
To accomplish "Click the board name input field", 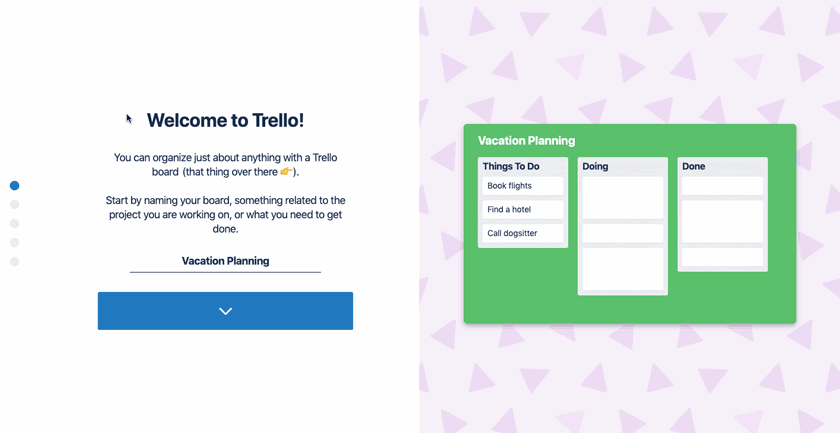I will 225,261.
